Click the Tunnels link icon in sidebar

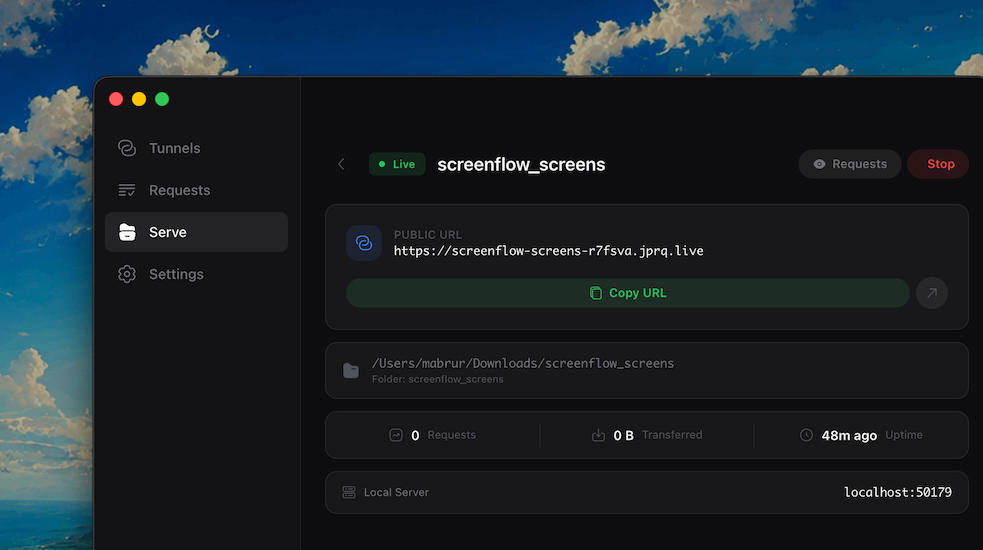pyautogui.click(x=127, y=148)
